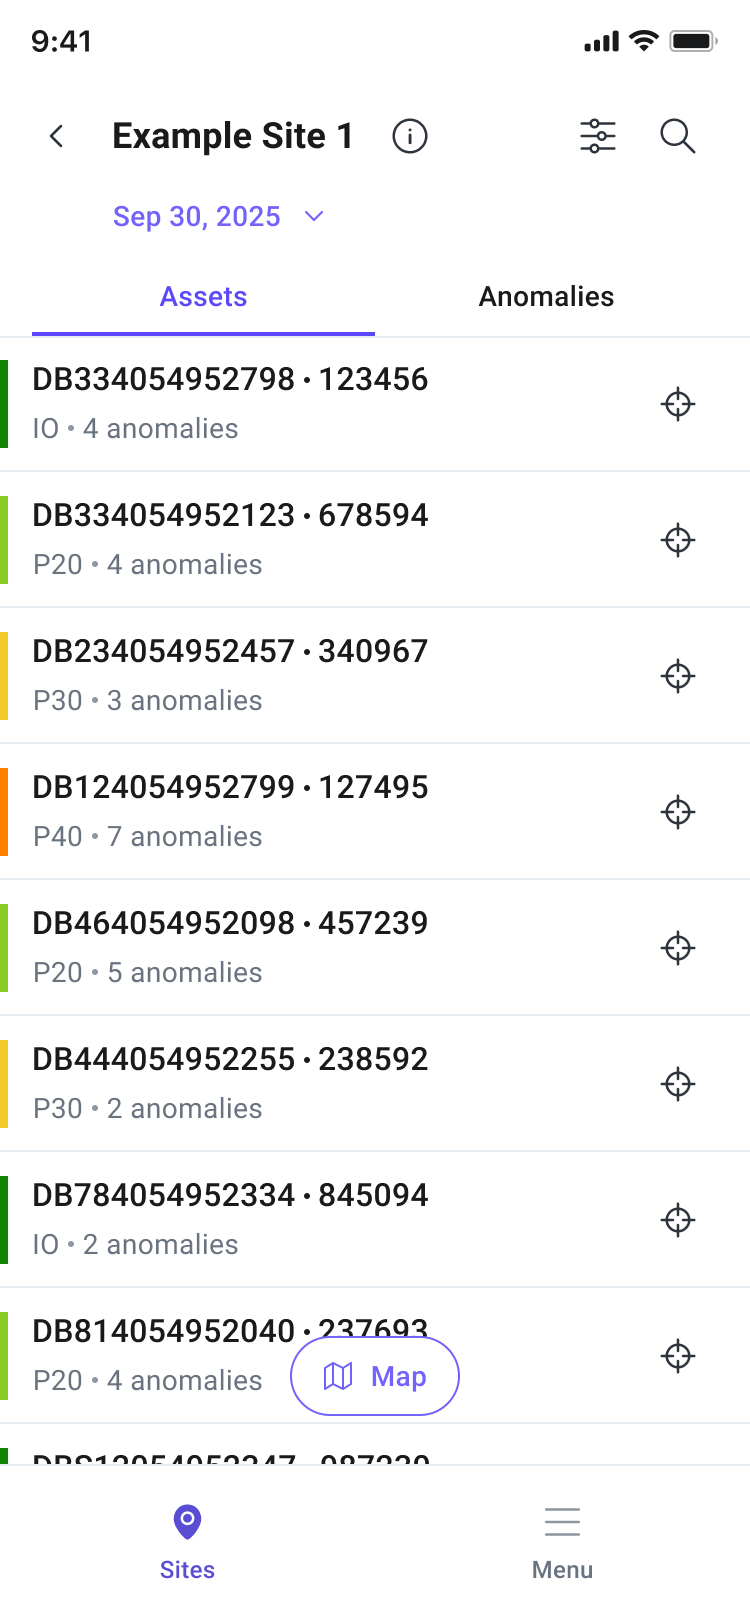Select the Assets tab

coord(204,297)
